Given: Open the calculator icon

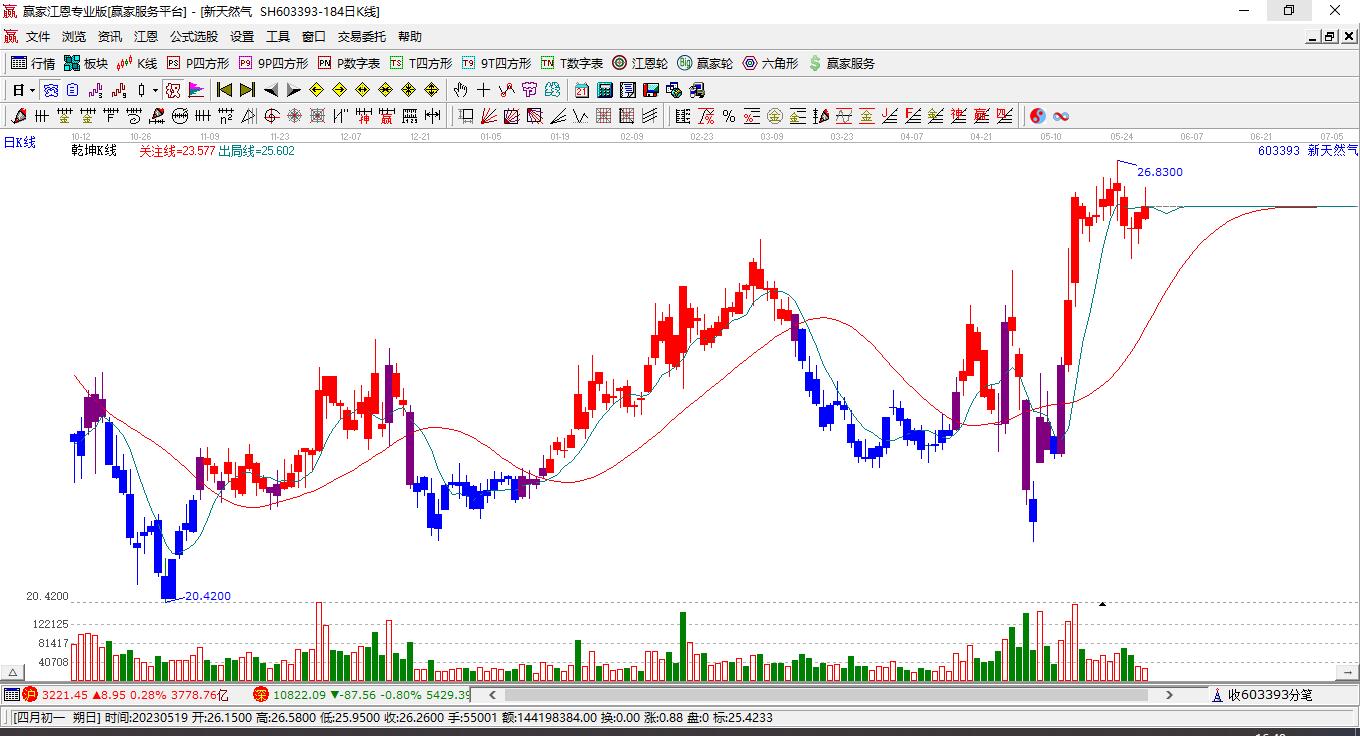Looking at the screenshot, I should pos(605,90).
